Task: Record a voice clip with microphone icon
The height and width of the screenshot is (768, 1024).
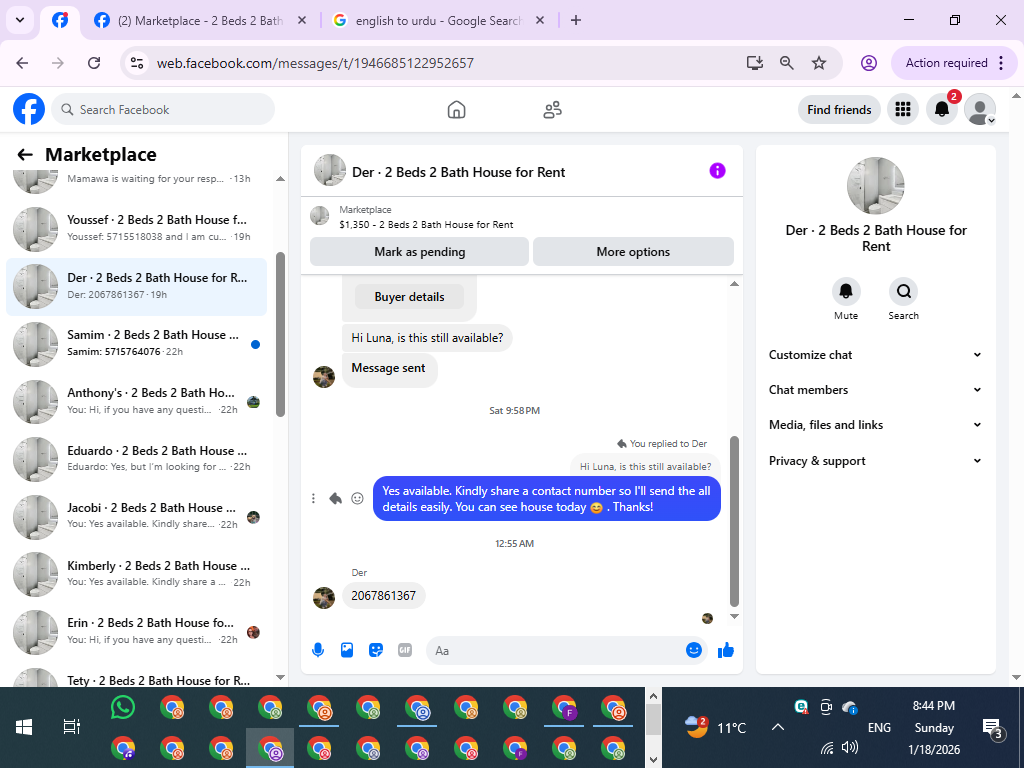Action: point(318,650)
